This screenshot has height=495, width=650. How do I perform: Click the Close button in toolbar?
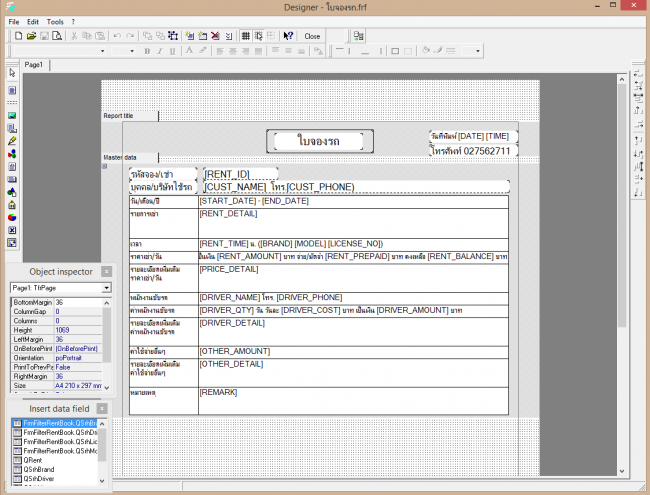[312, 35]
